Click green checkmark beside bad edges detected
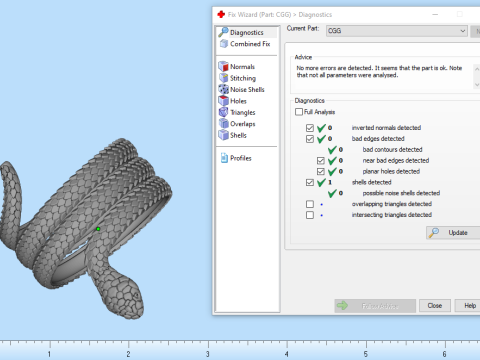The image size is (480, 360). click(x=321, y=139)
